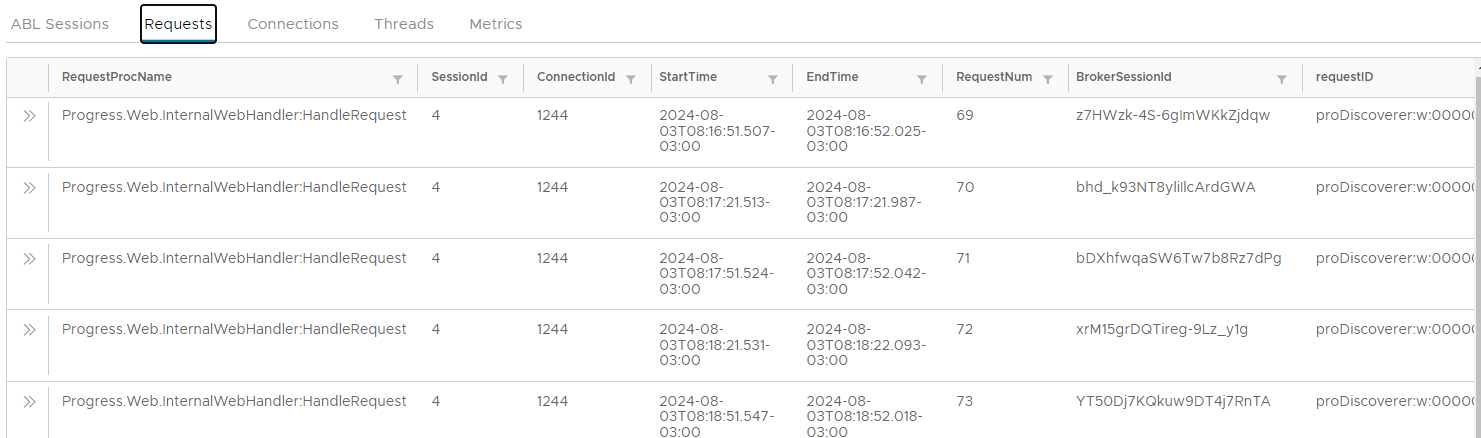The height and width of the screenshot is (438, 1481).
Task: Open the Metrics tab
Action: [x=496, y=24]
